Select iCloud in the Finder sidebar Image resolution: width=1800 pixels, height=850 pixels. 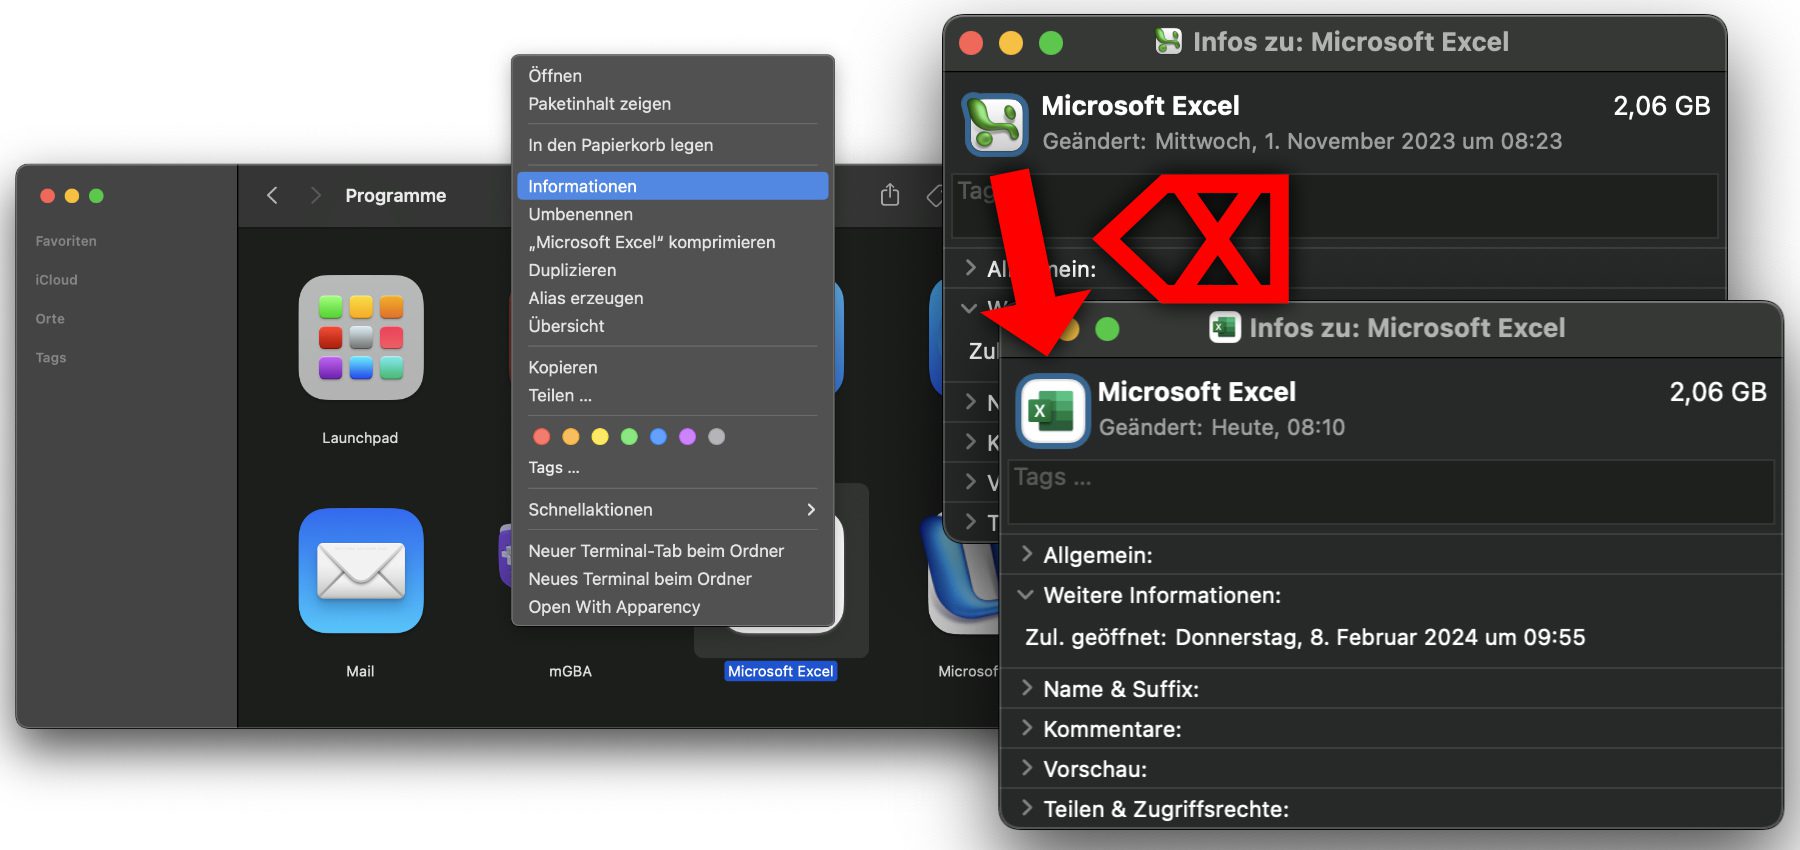pos(56,280)
